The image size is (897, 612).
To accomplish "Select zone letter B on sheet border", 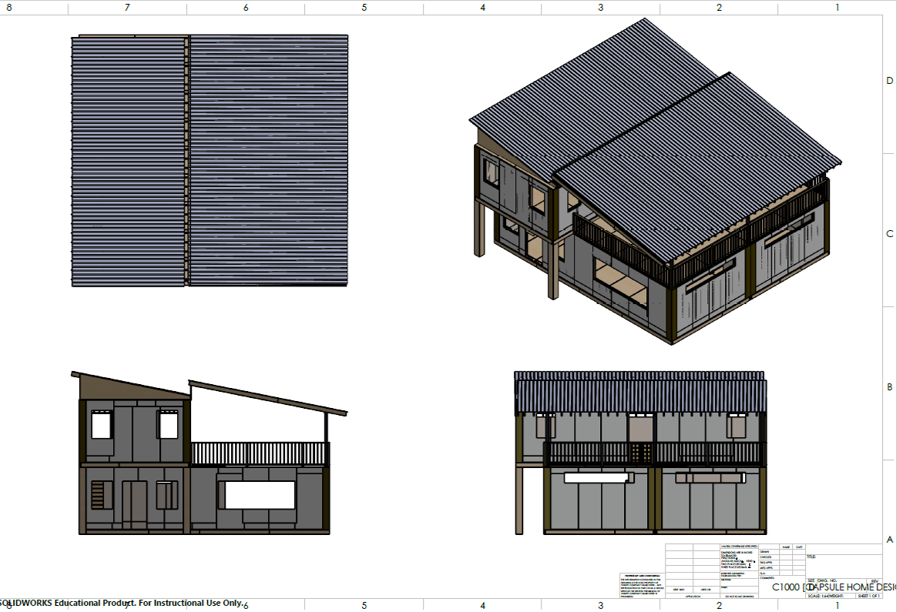I will pyautogui.click(x=889, y=387).
